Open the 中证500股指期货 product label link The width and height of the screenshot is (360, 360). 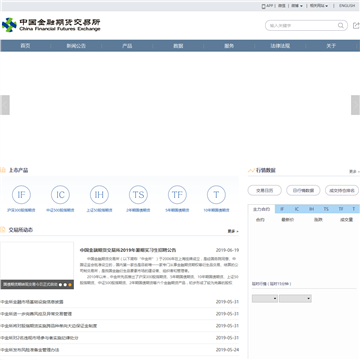[60, 210]
